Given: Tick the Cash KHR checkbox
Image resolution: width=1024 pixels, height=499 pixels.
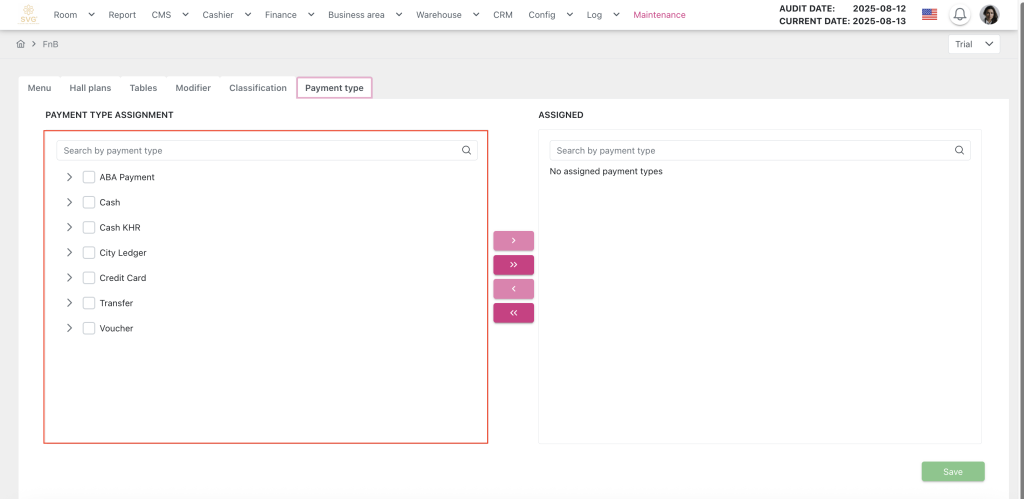Looking at the screenshot, I should [x=89, y=228].
